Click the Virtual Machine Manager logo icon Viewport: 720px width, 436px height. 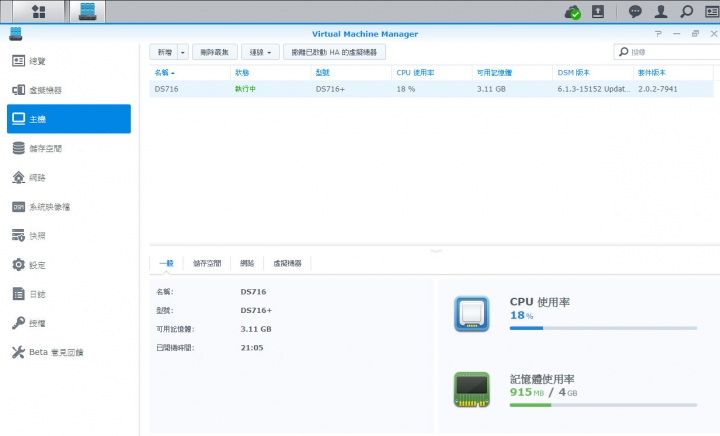pyautogui.click(x=16, y=34)
